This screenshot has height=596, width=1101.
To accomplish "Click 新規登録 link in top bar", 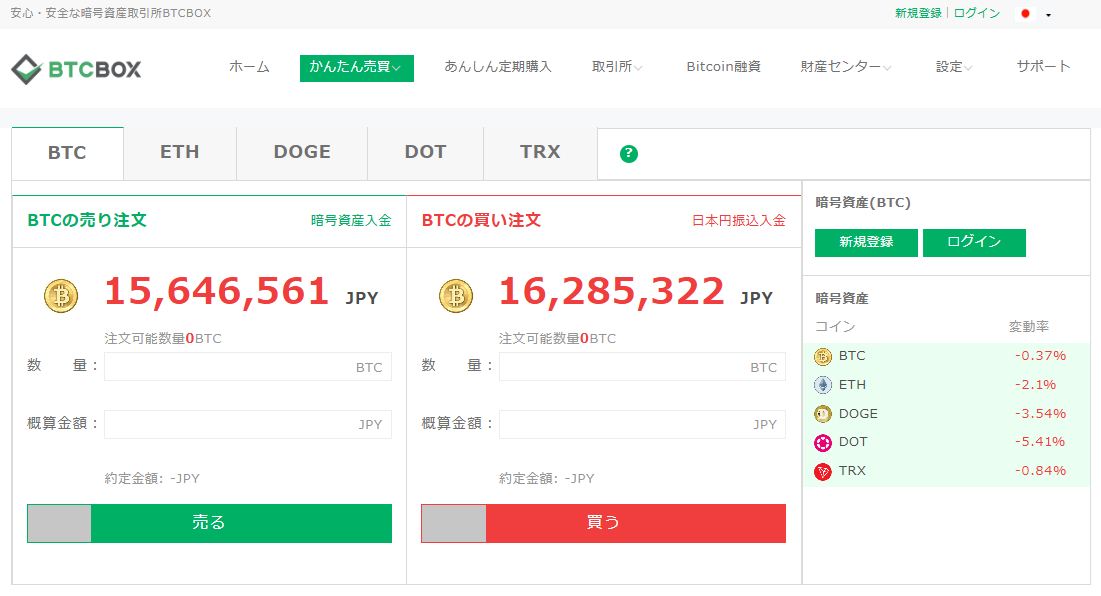I will 918,13.
